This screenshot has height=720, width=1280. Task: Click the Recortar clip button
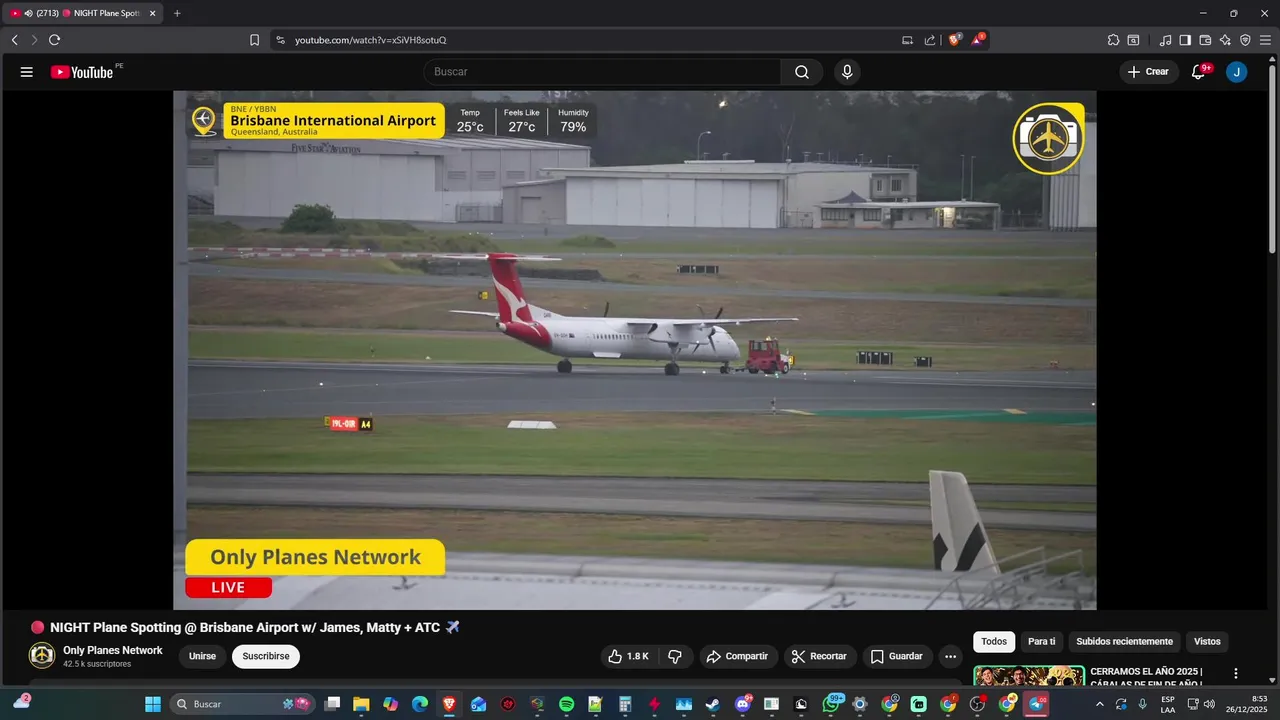point(819,657)
